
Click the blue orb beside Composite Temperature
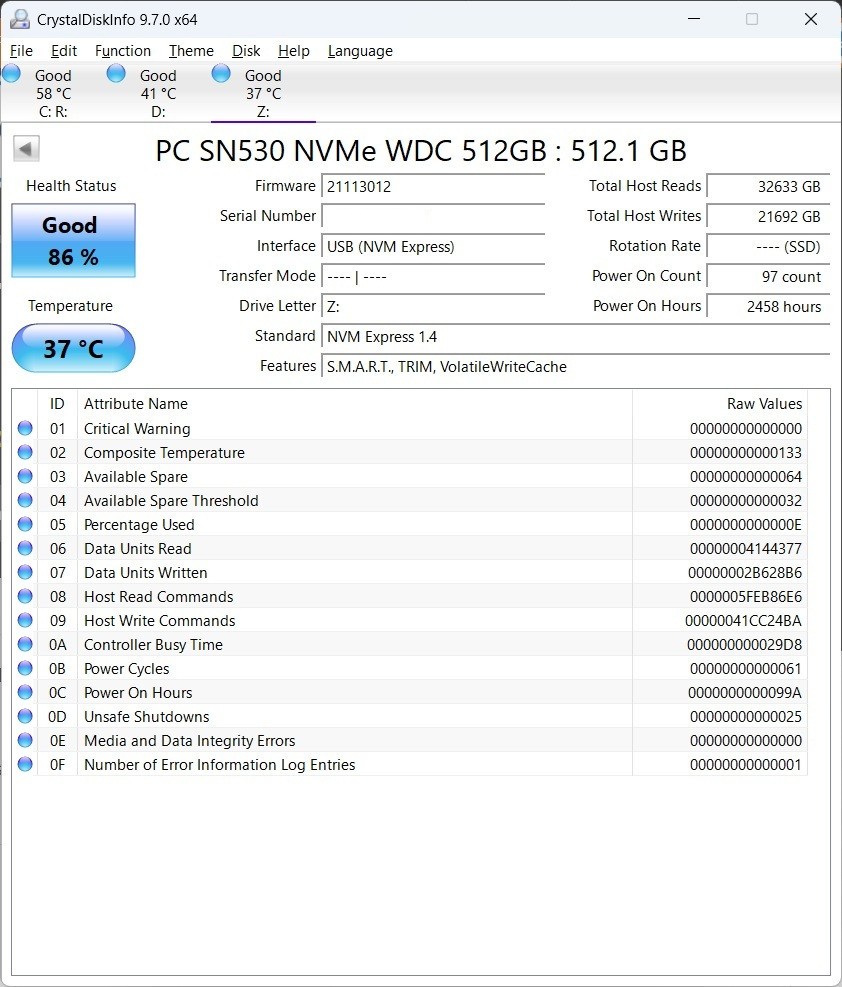point(25,453)
